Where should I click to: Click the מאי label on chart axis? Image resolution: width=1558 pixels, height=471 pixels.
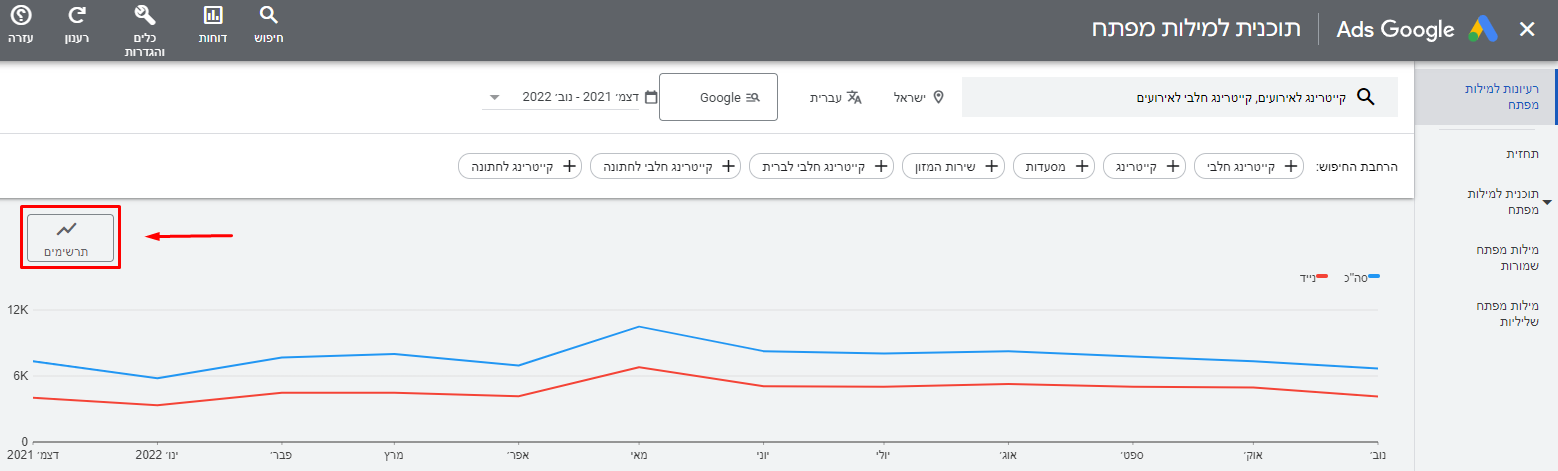[x=637, y=455]
